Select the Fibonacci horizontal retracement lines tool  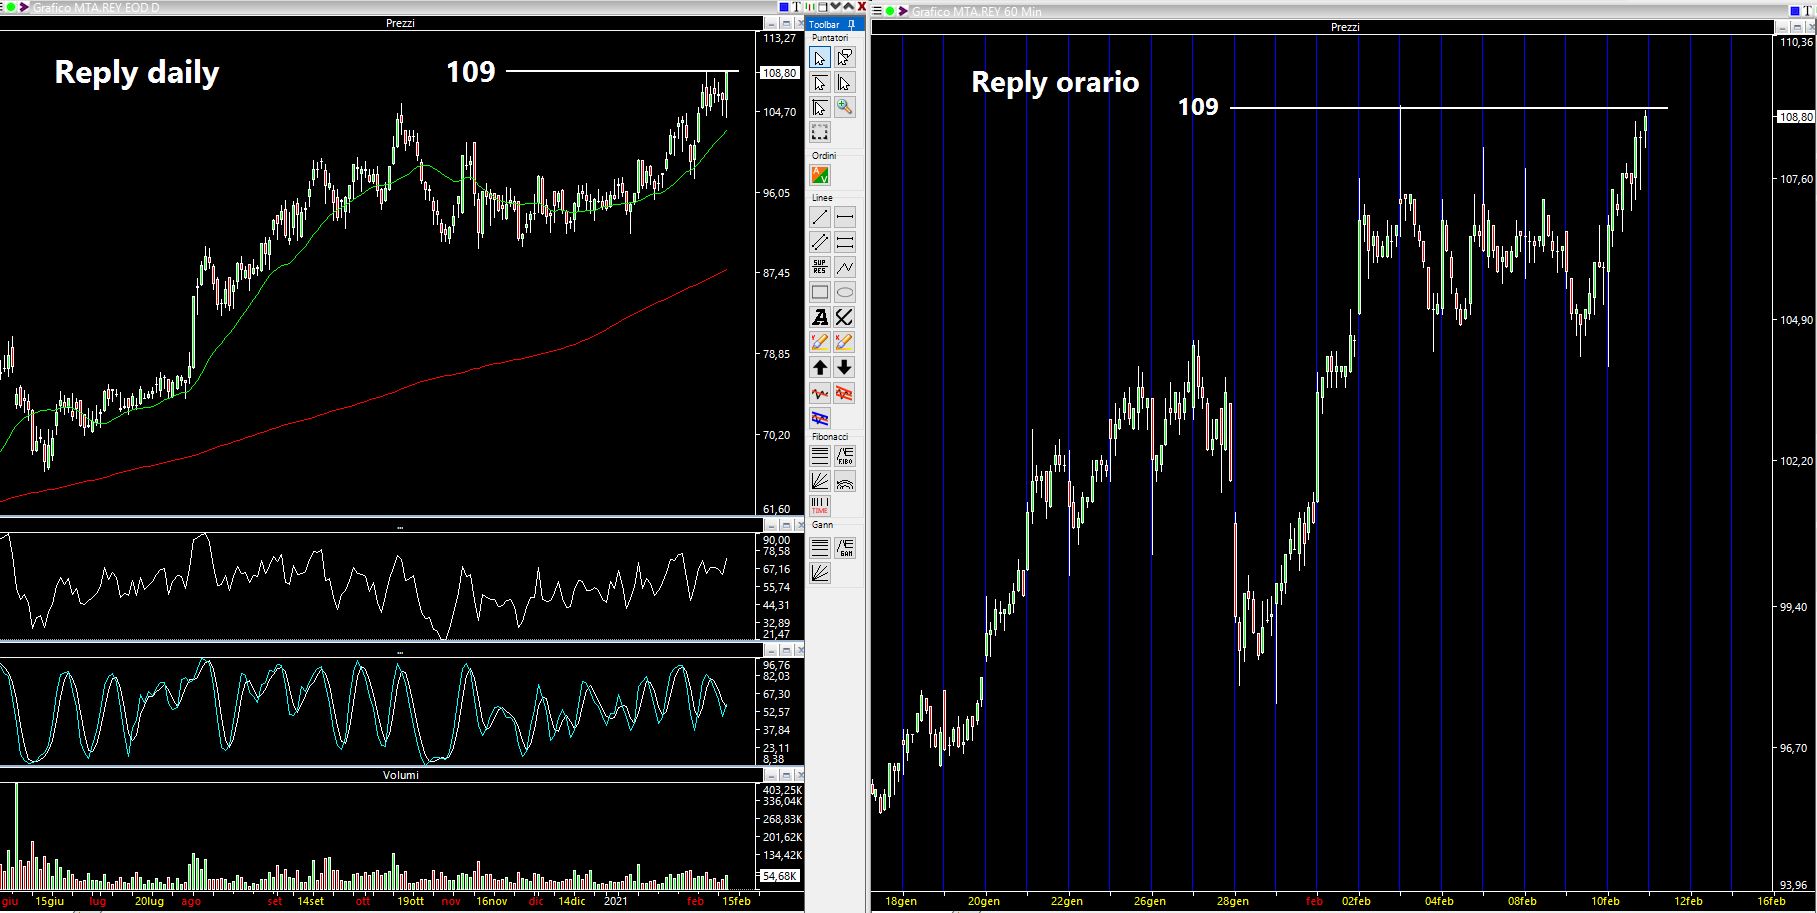[x=820, y=456]
